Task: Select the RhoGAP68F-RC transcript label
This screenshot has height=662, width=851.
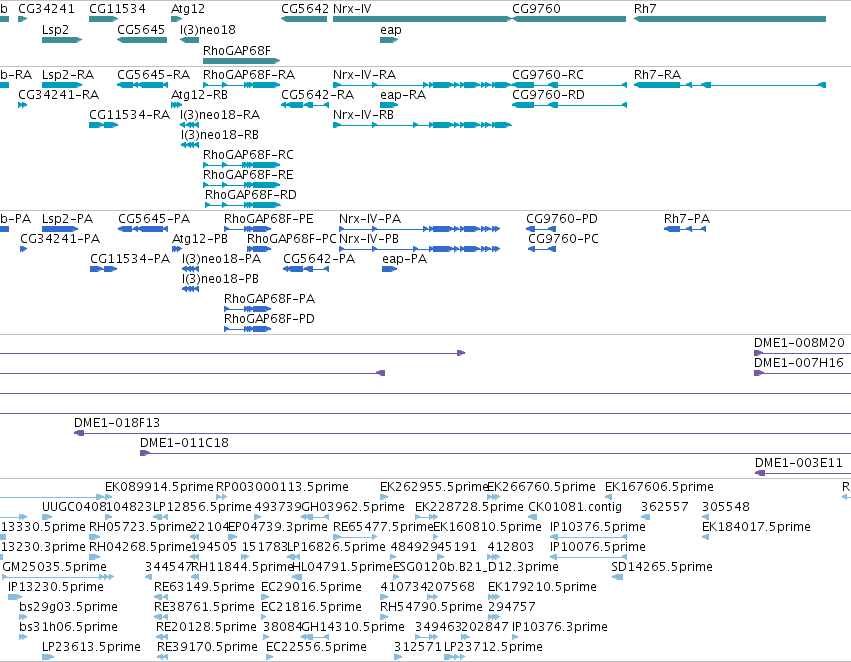Action: pos(248,155)
